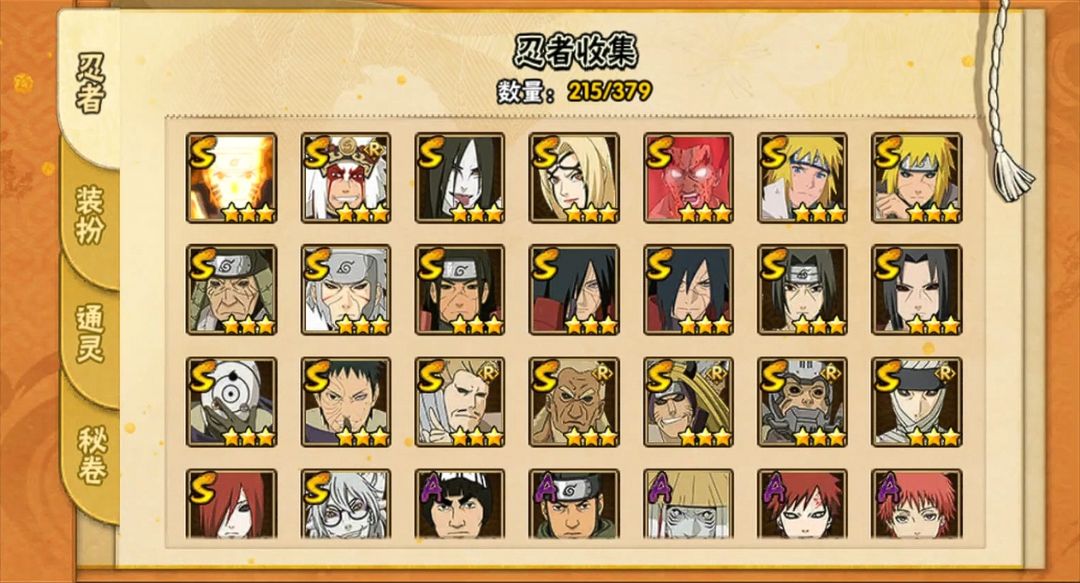Select the red-skinned glowing-eyed ninja portrait
The width and height of the screenshot is (1080, 583).
[x=688, y=178]
